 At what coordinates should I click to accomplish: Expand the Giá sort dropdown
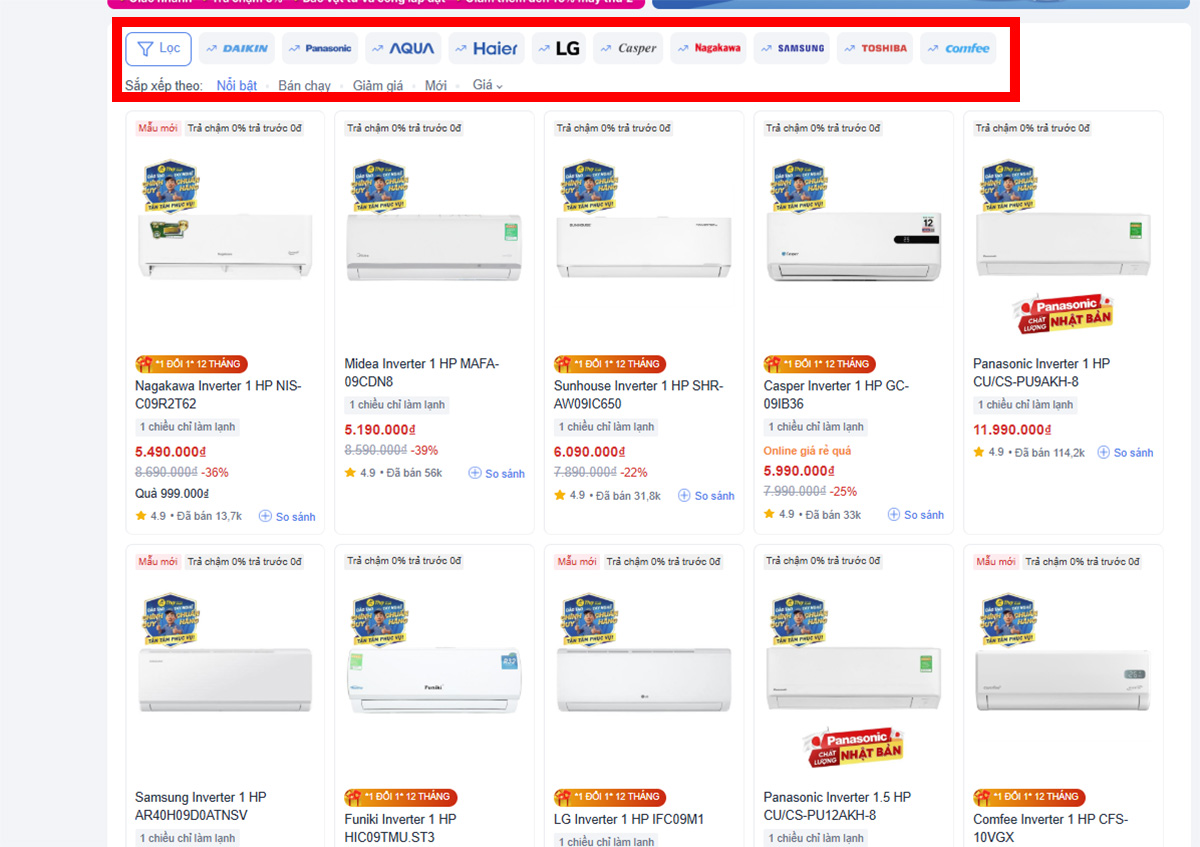tap(487, 86)
